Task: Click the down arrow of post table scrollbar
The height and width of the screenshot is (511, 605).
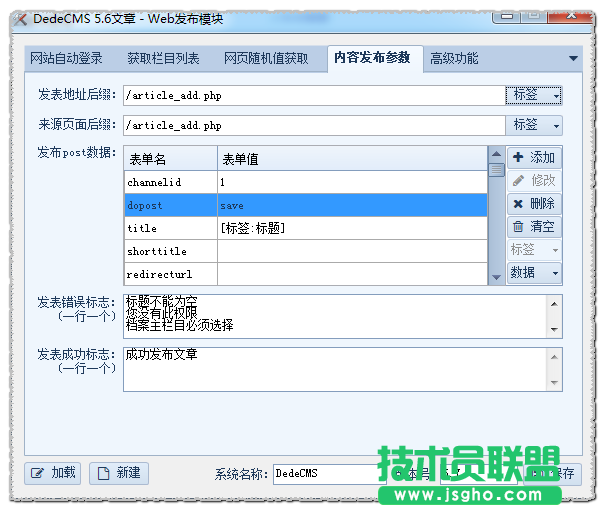Action: pos(496,277)
